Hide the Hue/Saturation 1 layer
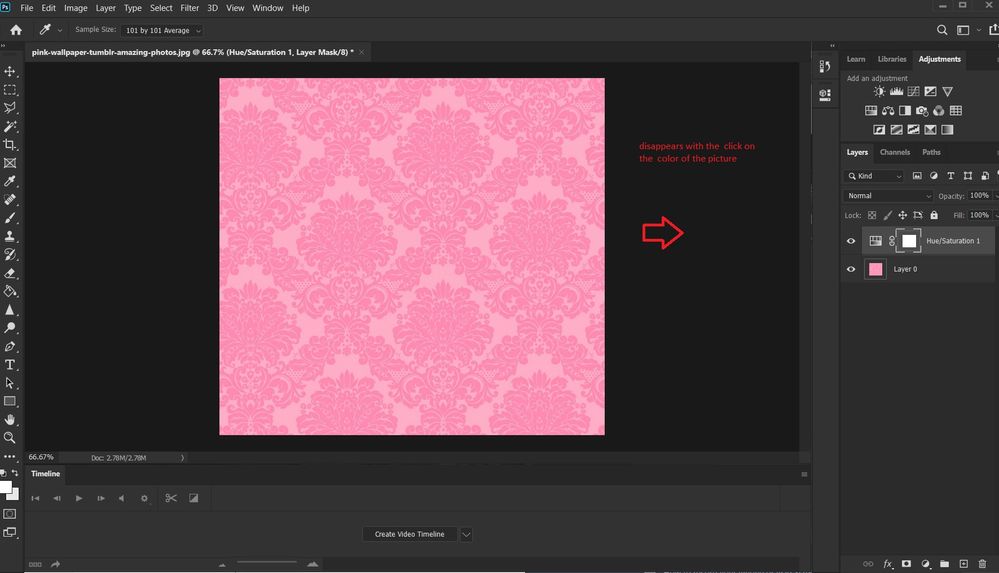 (851, 241)
